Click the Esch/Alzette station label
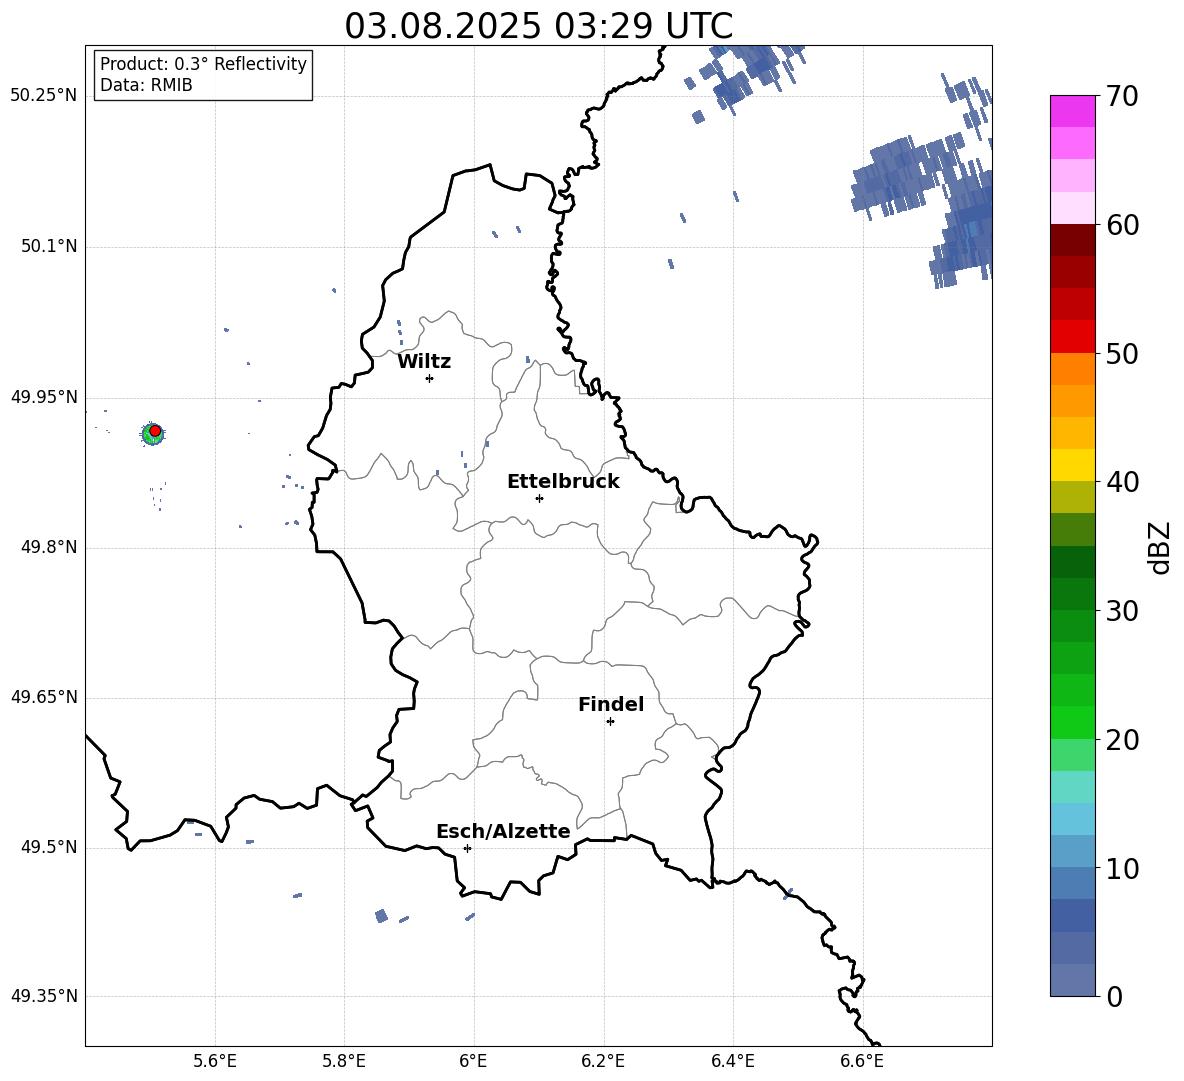The image size is (1184, 1081). 503,832
